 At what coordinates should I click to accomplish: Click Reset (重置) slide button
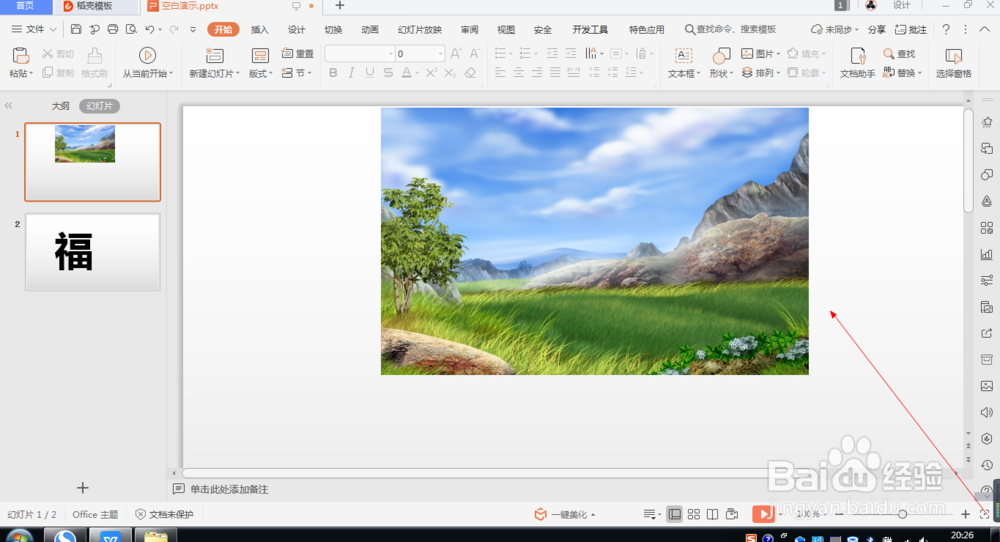point(298,54)
